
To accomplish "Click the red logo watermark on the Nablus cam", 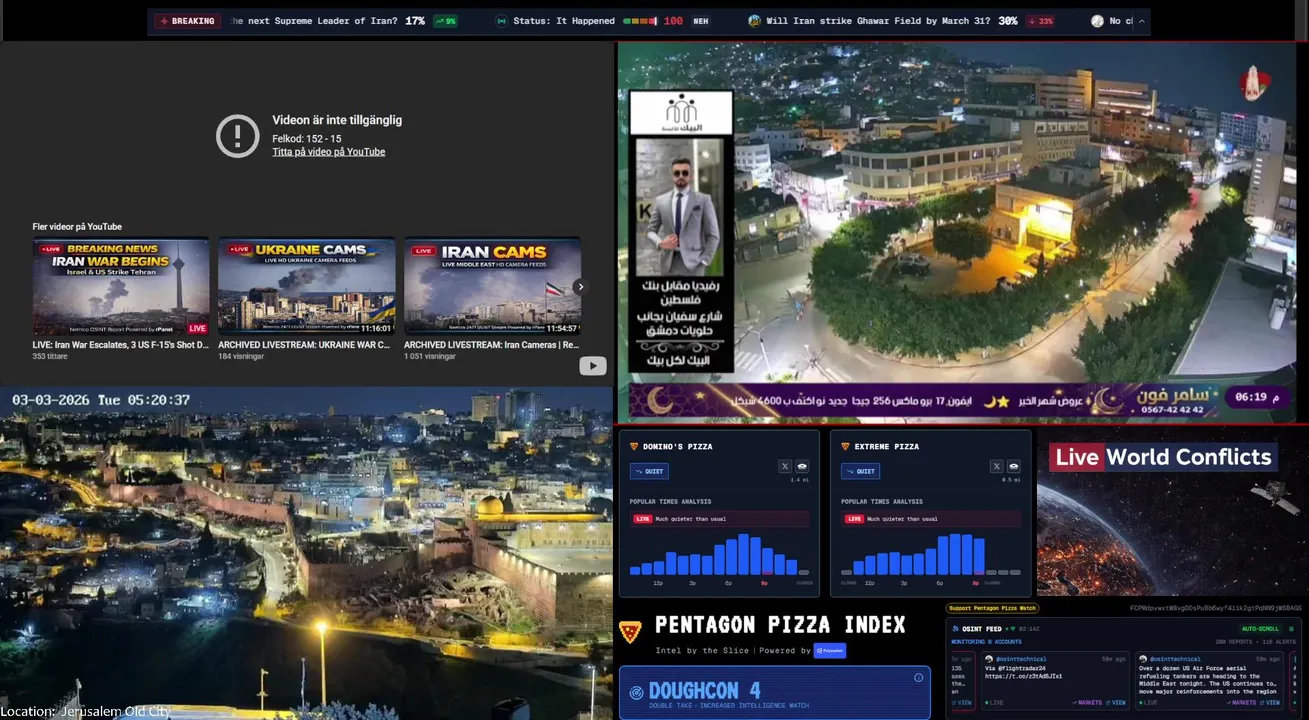I will (1253, 84).
